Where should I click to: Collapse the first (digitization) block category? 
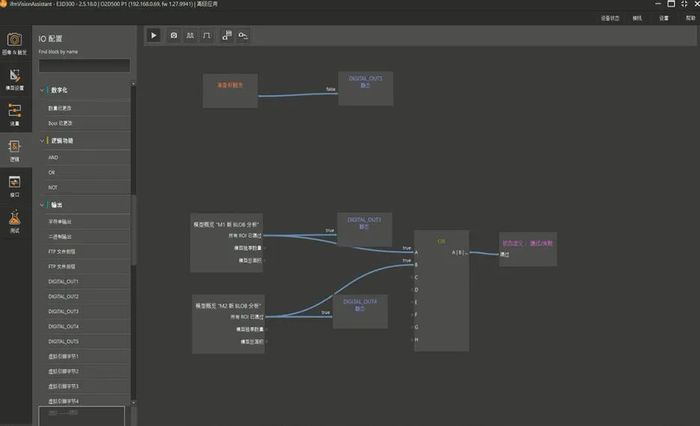42,90
